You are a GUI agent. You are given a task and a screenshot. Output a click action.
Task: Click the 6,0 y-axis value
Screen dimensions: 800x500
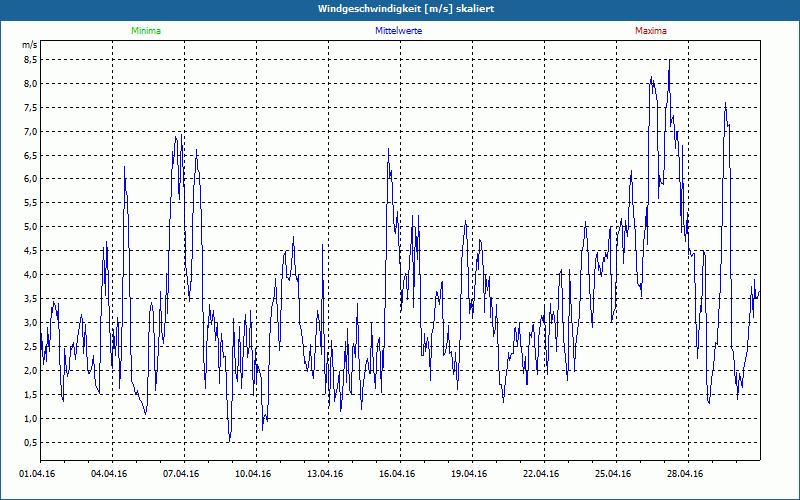click(31, 179)
